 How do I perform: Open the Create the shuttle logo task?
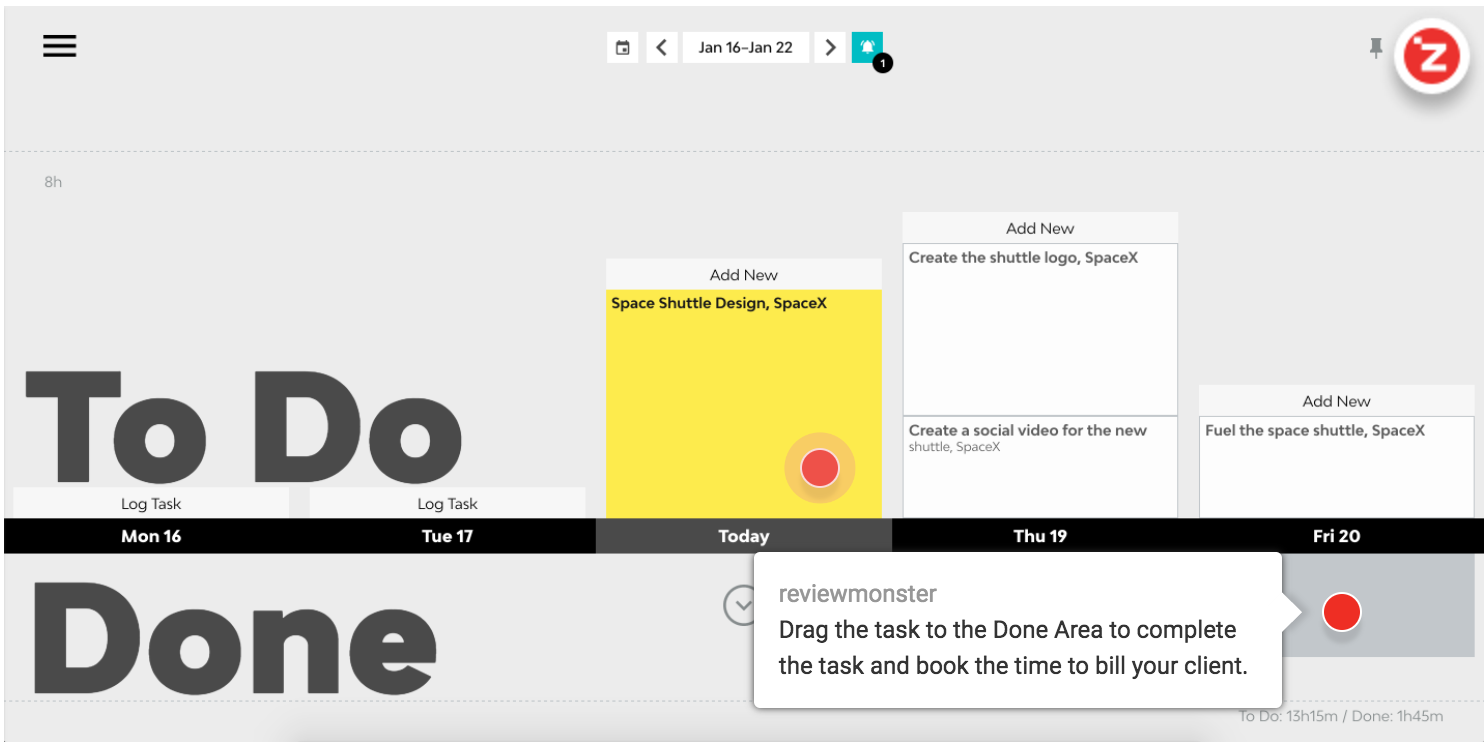coord(1040,330)
